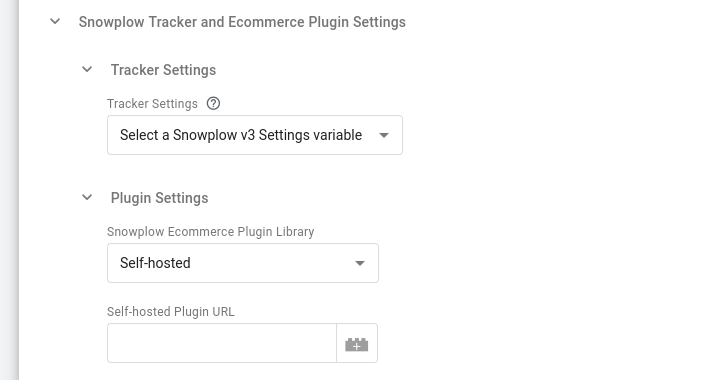Click the Snowplow Tracker and Ecommerce Plugin Settings heading

242,22
